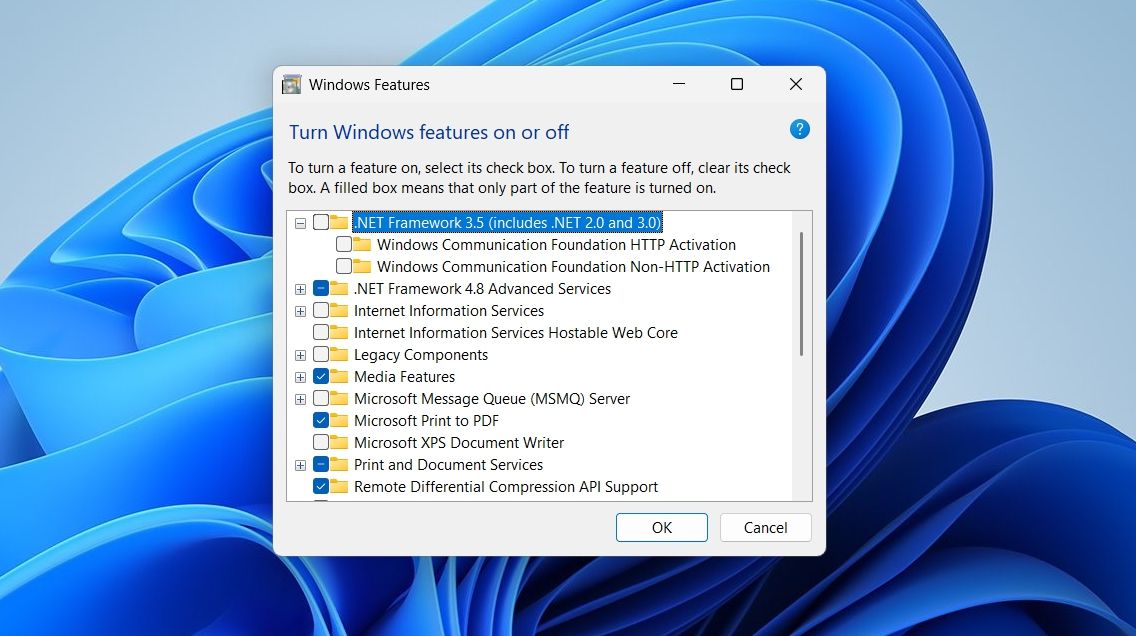The width and height of the screenshot is (1136, 636).
Task: Click the folder icon beside Microsoft Print to PDF
Action: pyautogui.click(x=339, y=420)
